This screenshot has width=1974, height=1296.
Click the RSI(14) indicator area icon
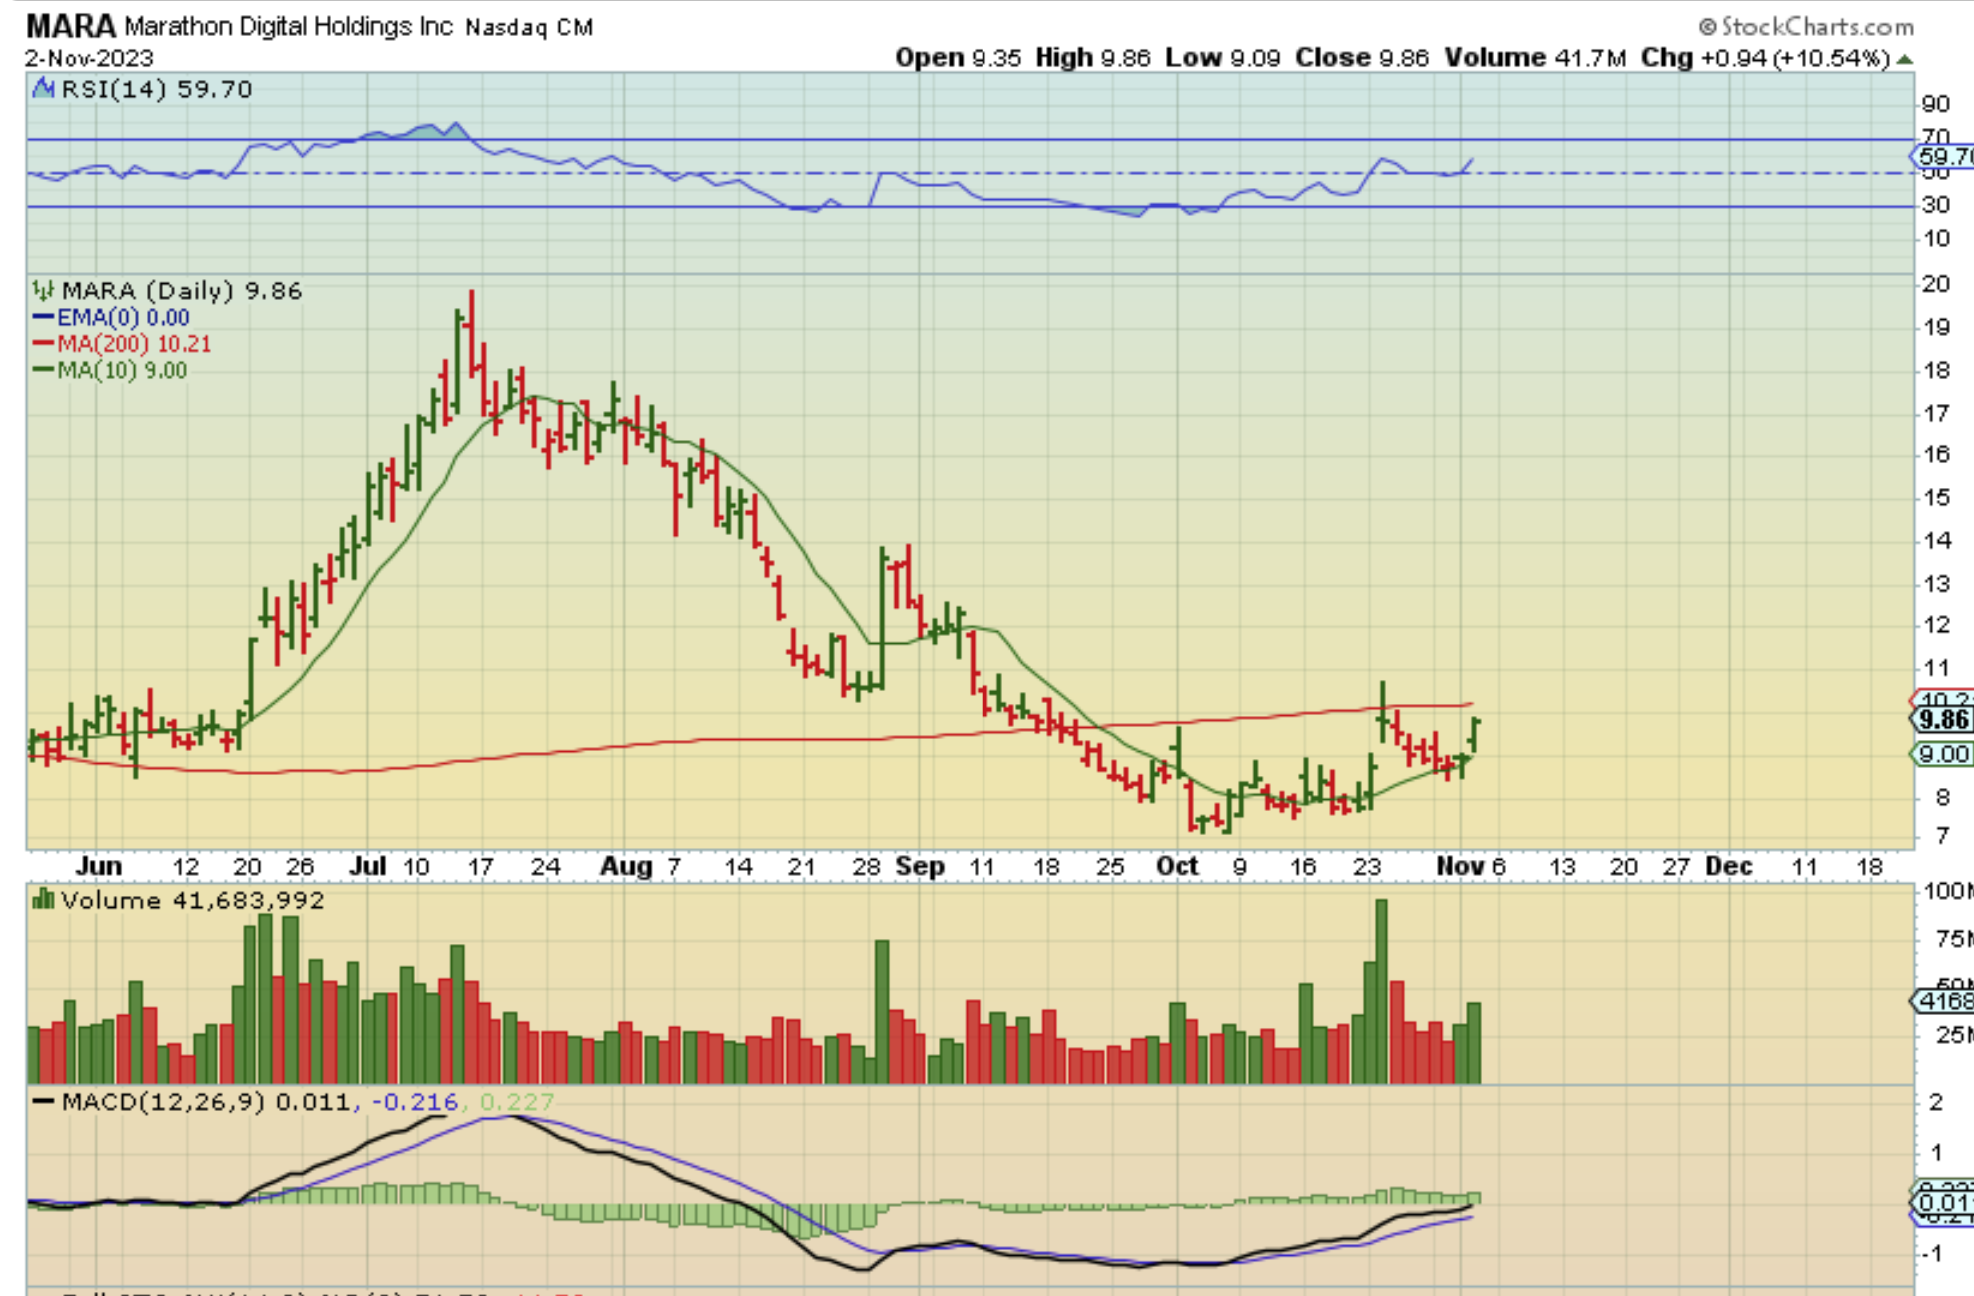click(43, 89)
